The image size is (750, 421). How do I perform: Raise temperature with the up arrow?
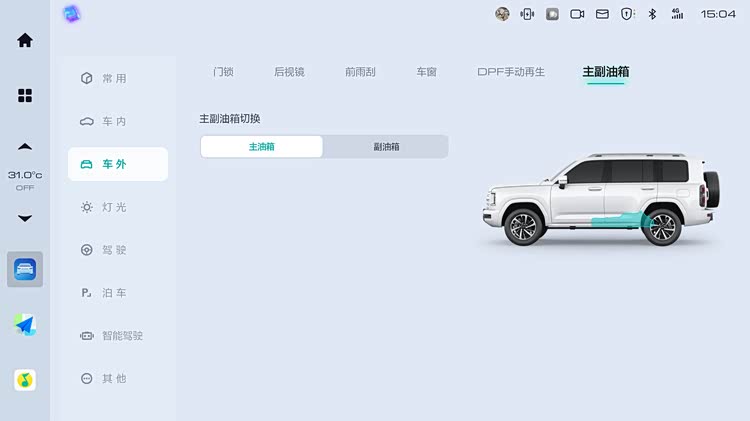click(x=25, y=147)
